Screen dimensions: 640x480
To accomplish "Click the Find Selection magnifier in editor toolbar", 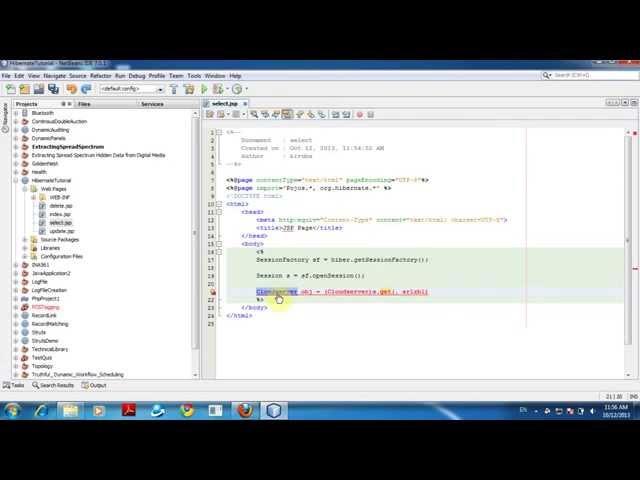I will [x=254, y=115].
